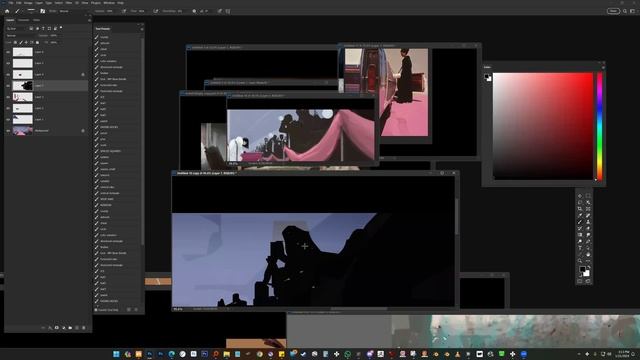Create a new tool preset icon
Image resolution: width=640 pixels, height=360 pixels.
(129, 310)
